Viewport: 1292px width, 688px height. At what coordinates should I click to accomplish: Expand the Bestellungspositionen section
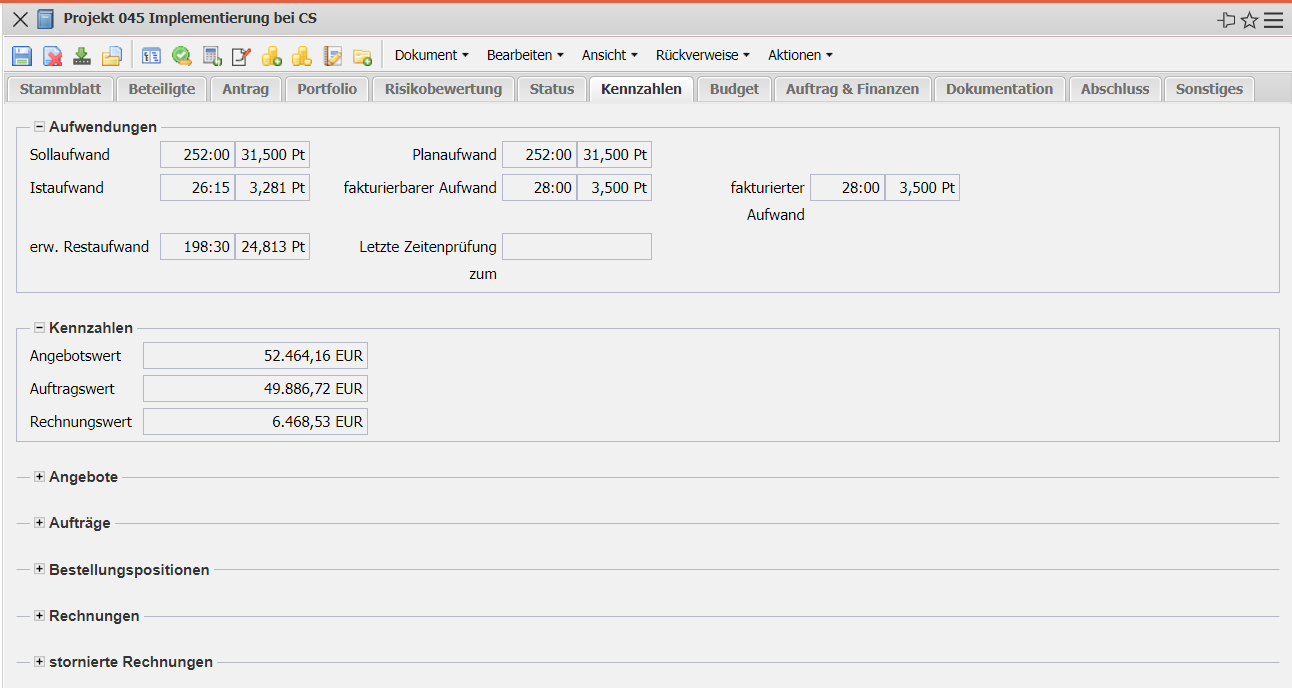point(40,570)
